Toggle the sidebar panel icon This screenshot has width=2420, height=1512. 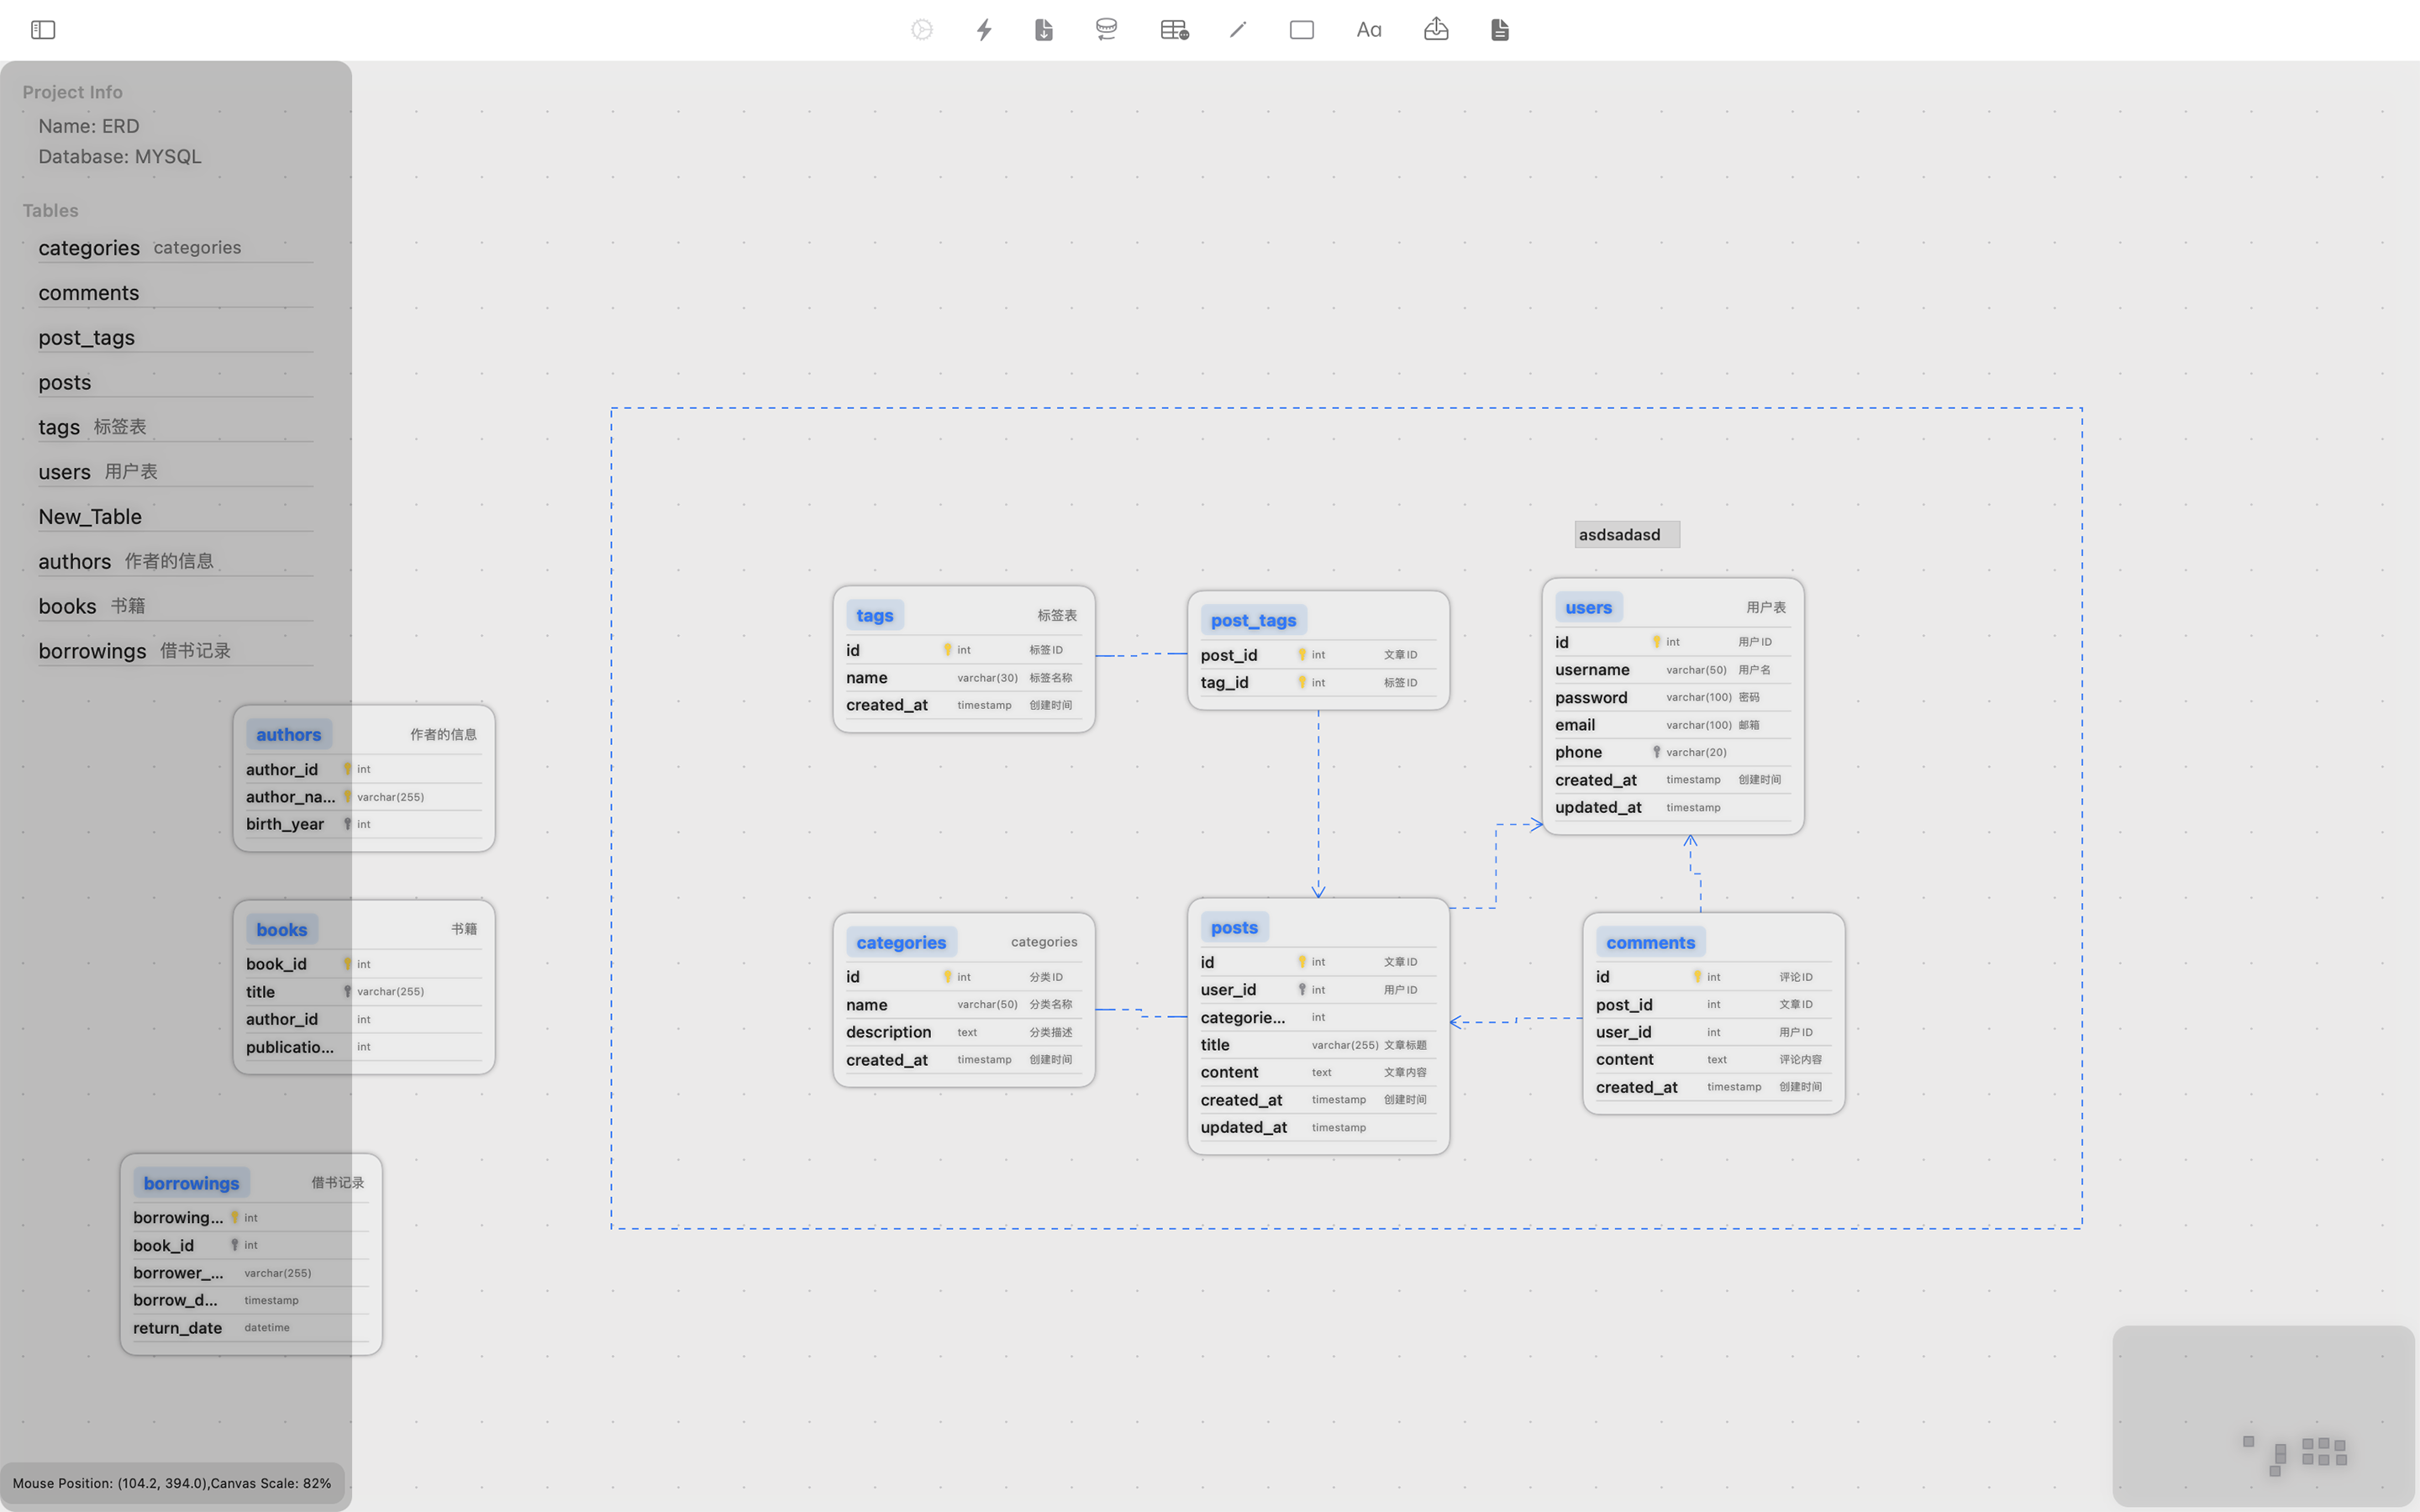(43, 30)
